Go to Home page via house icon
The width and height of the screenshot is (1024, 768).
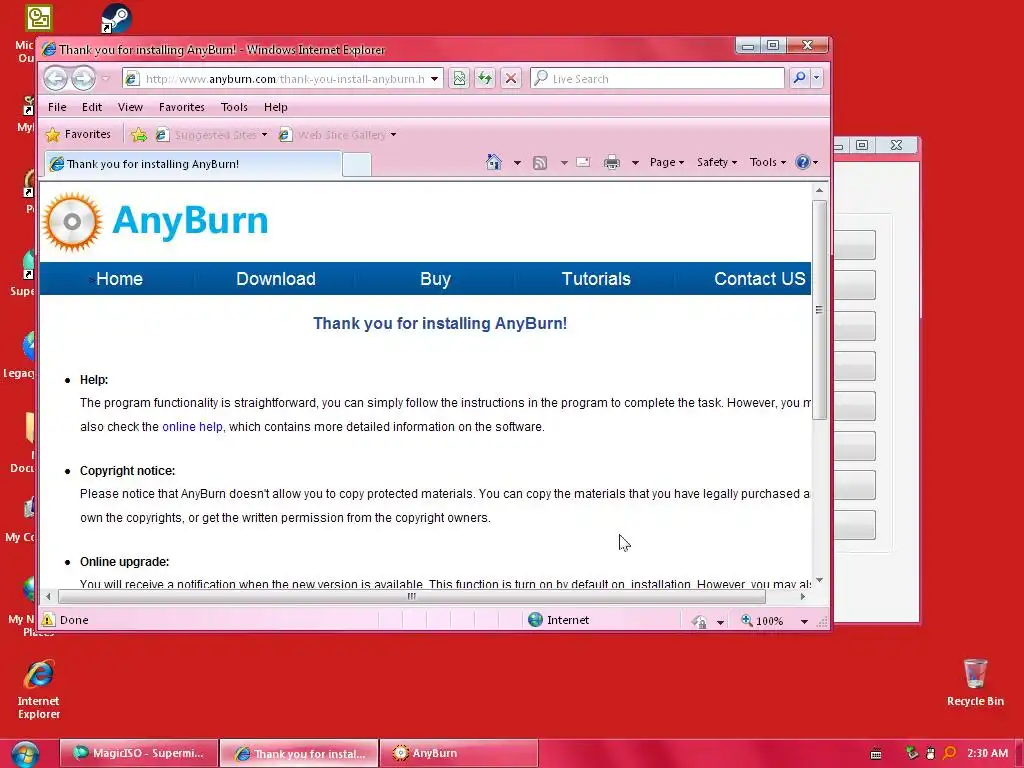pos(494,163)
